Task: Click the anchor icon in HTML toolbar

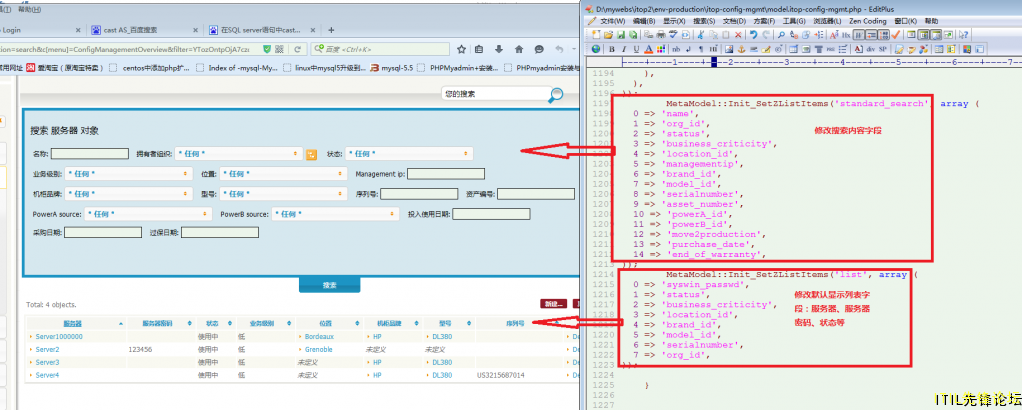Action: point(742,49)
